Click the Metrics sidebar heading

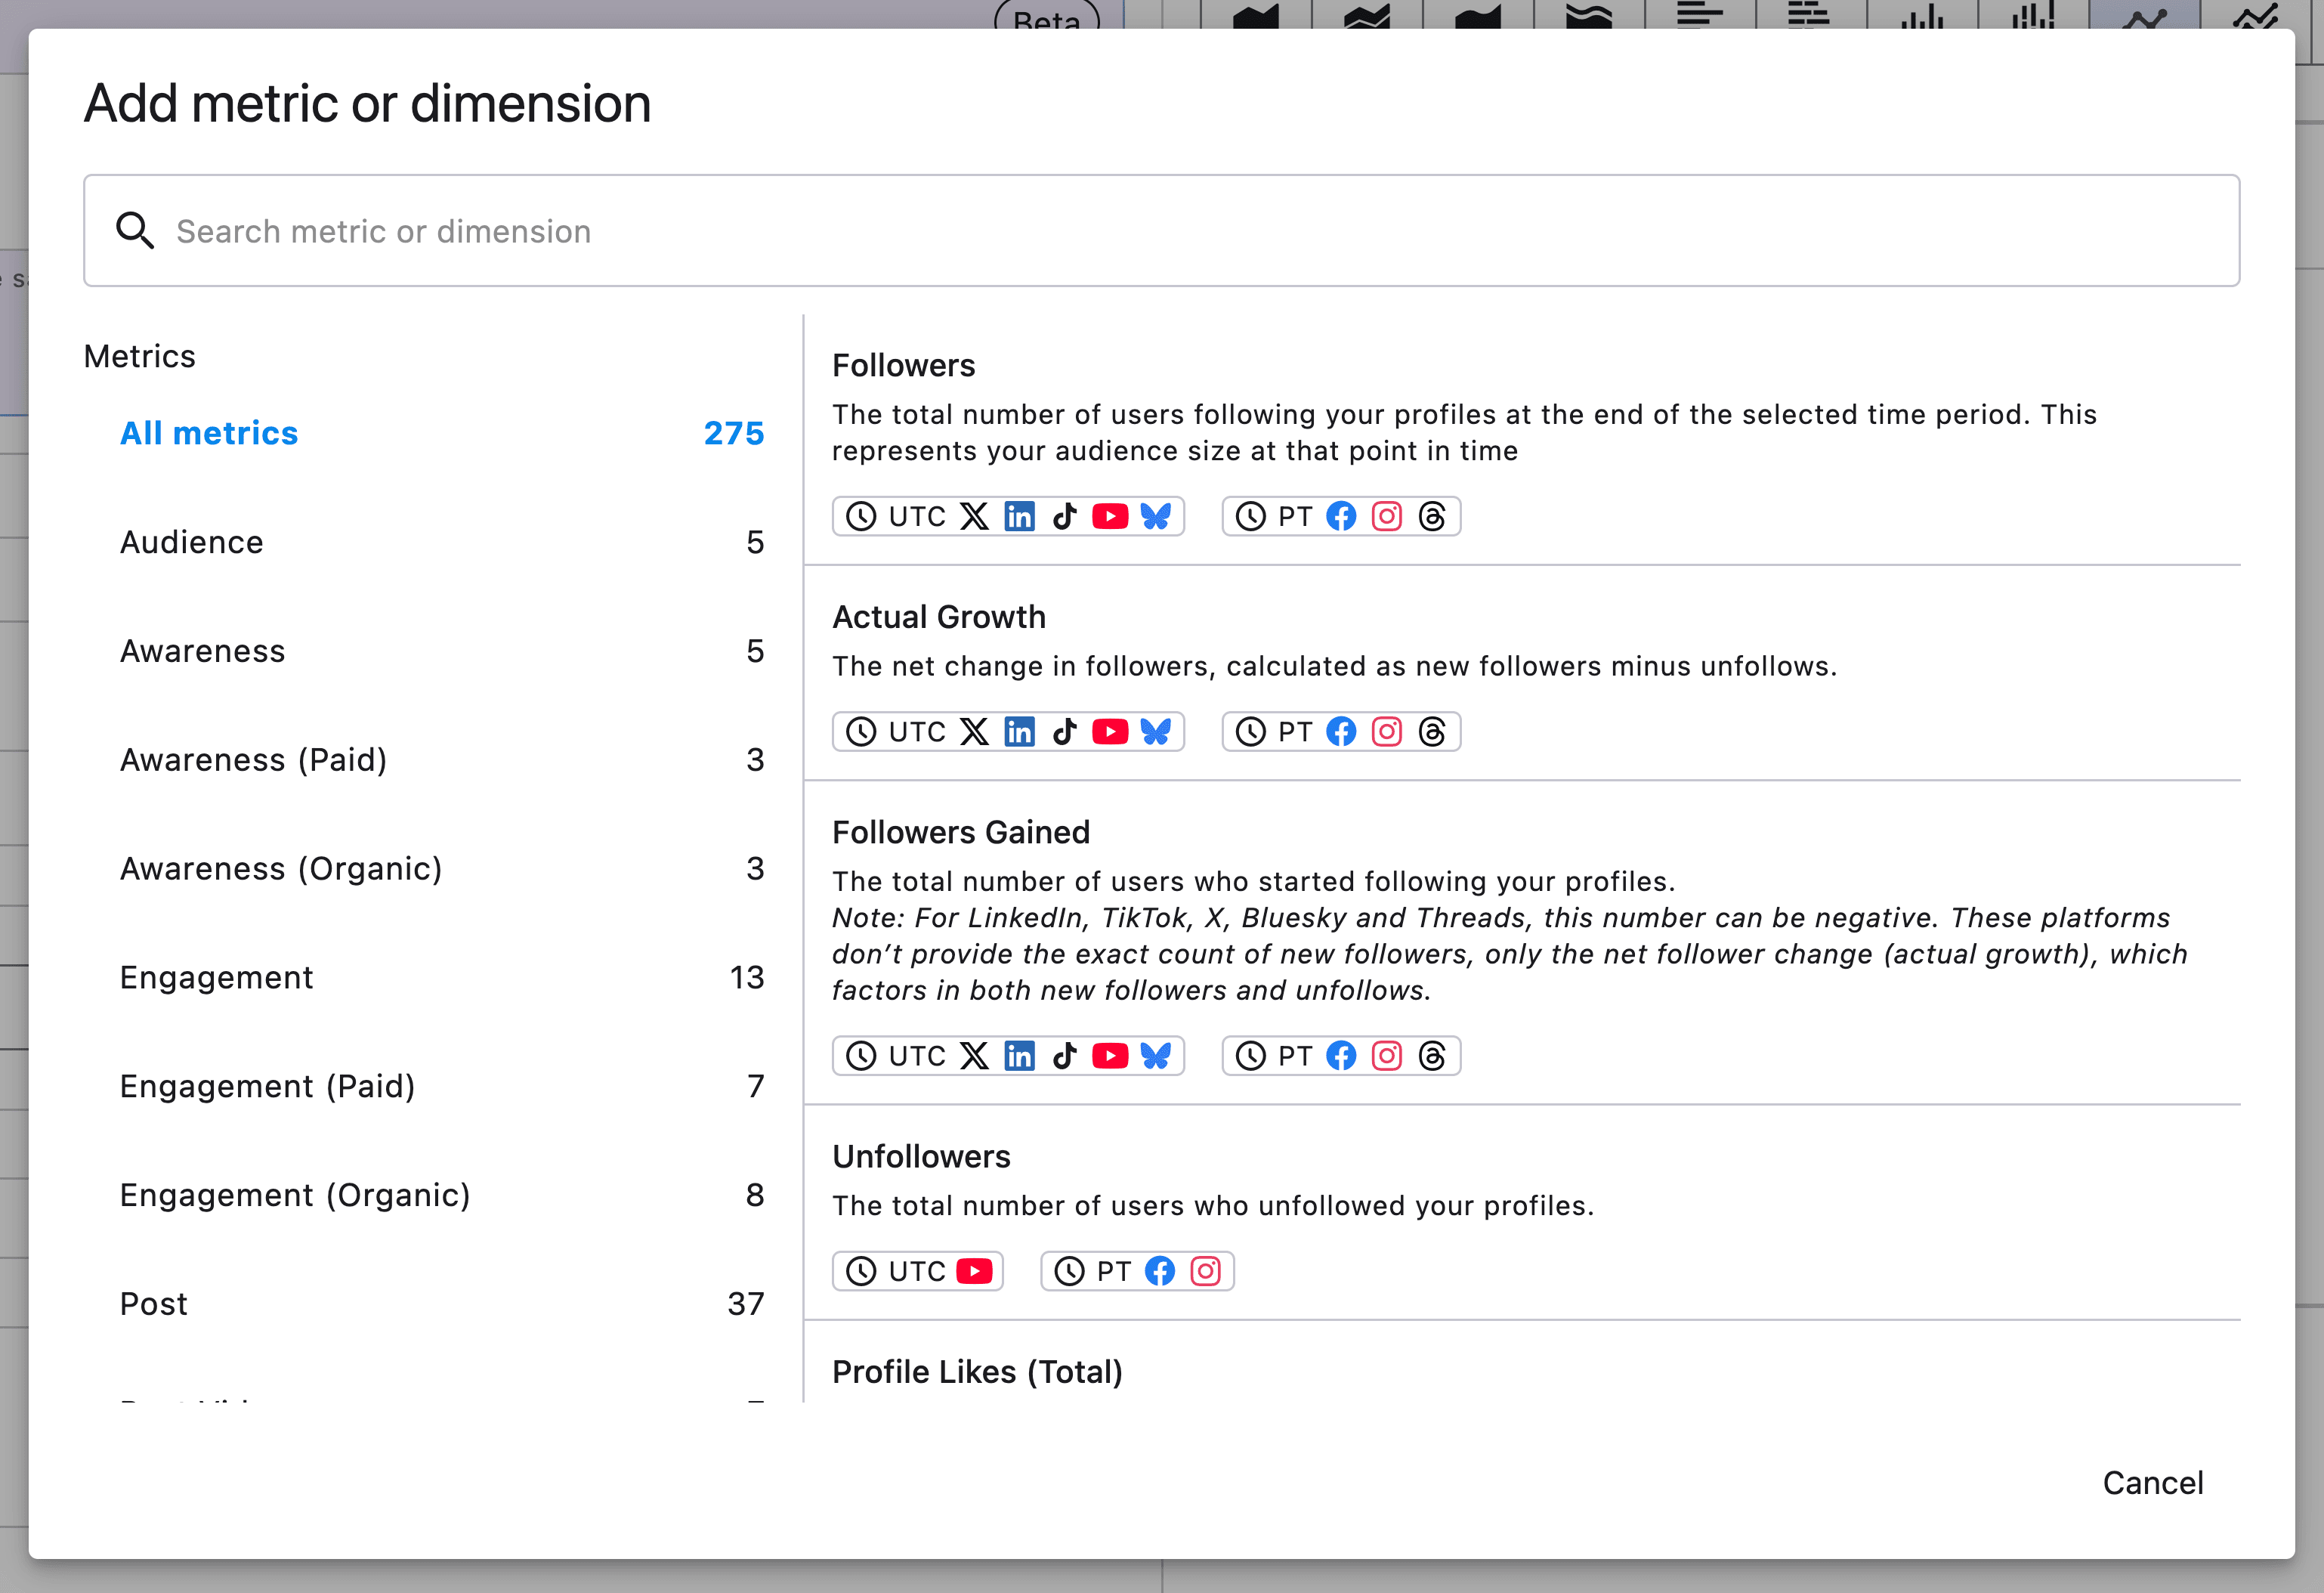[x=140, y=357]
